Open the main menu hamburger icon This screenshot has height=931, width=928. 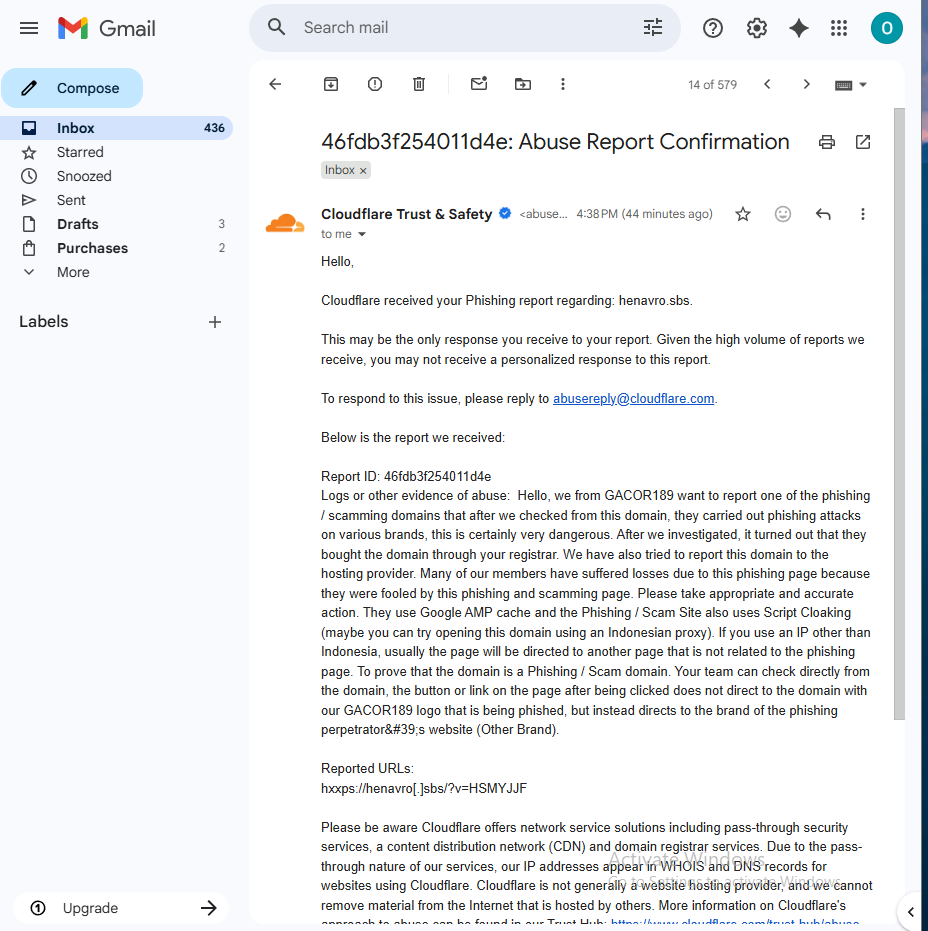(28, 28)
